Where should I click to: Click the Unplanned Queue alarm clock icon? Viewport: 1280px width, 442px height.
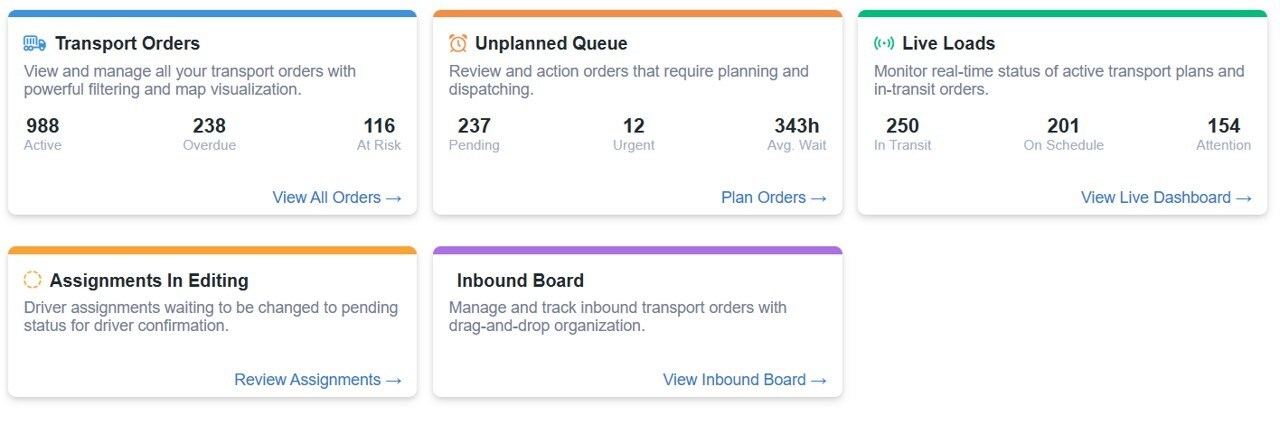tap(458, 43)
